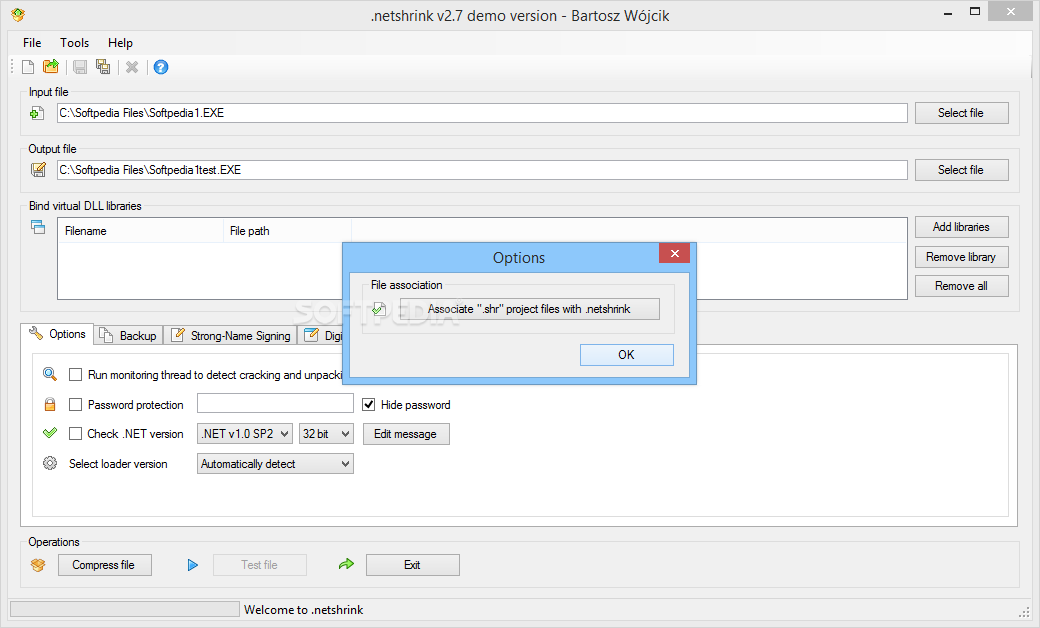Click the Input file add icon

pos(37,113)
